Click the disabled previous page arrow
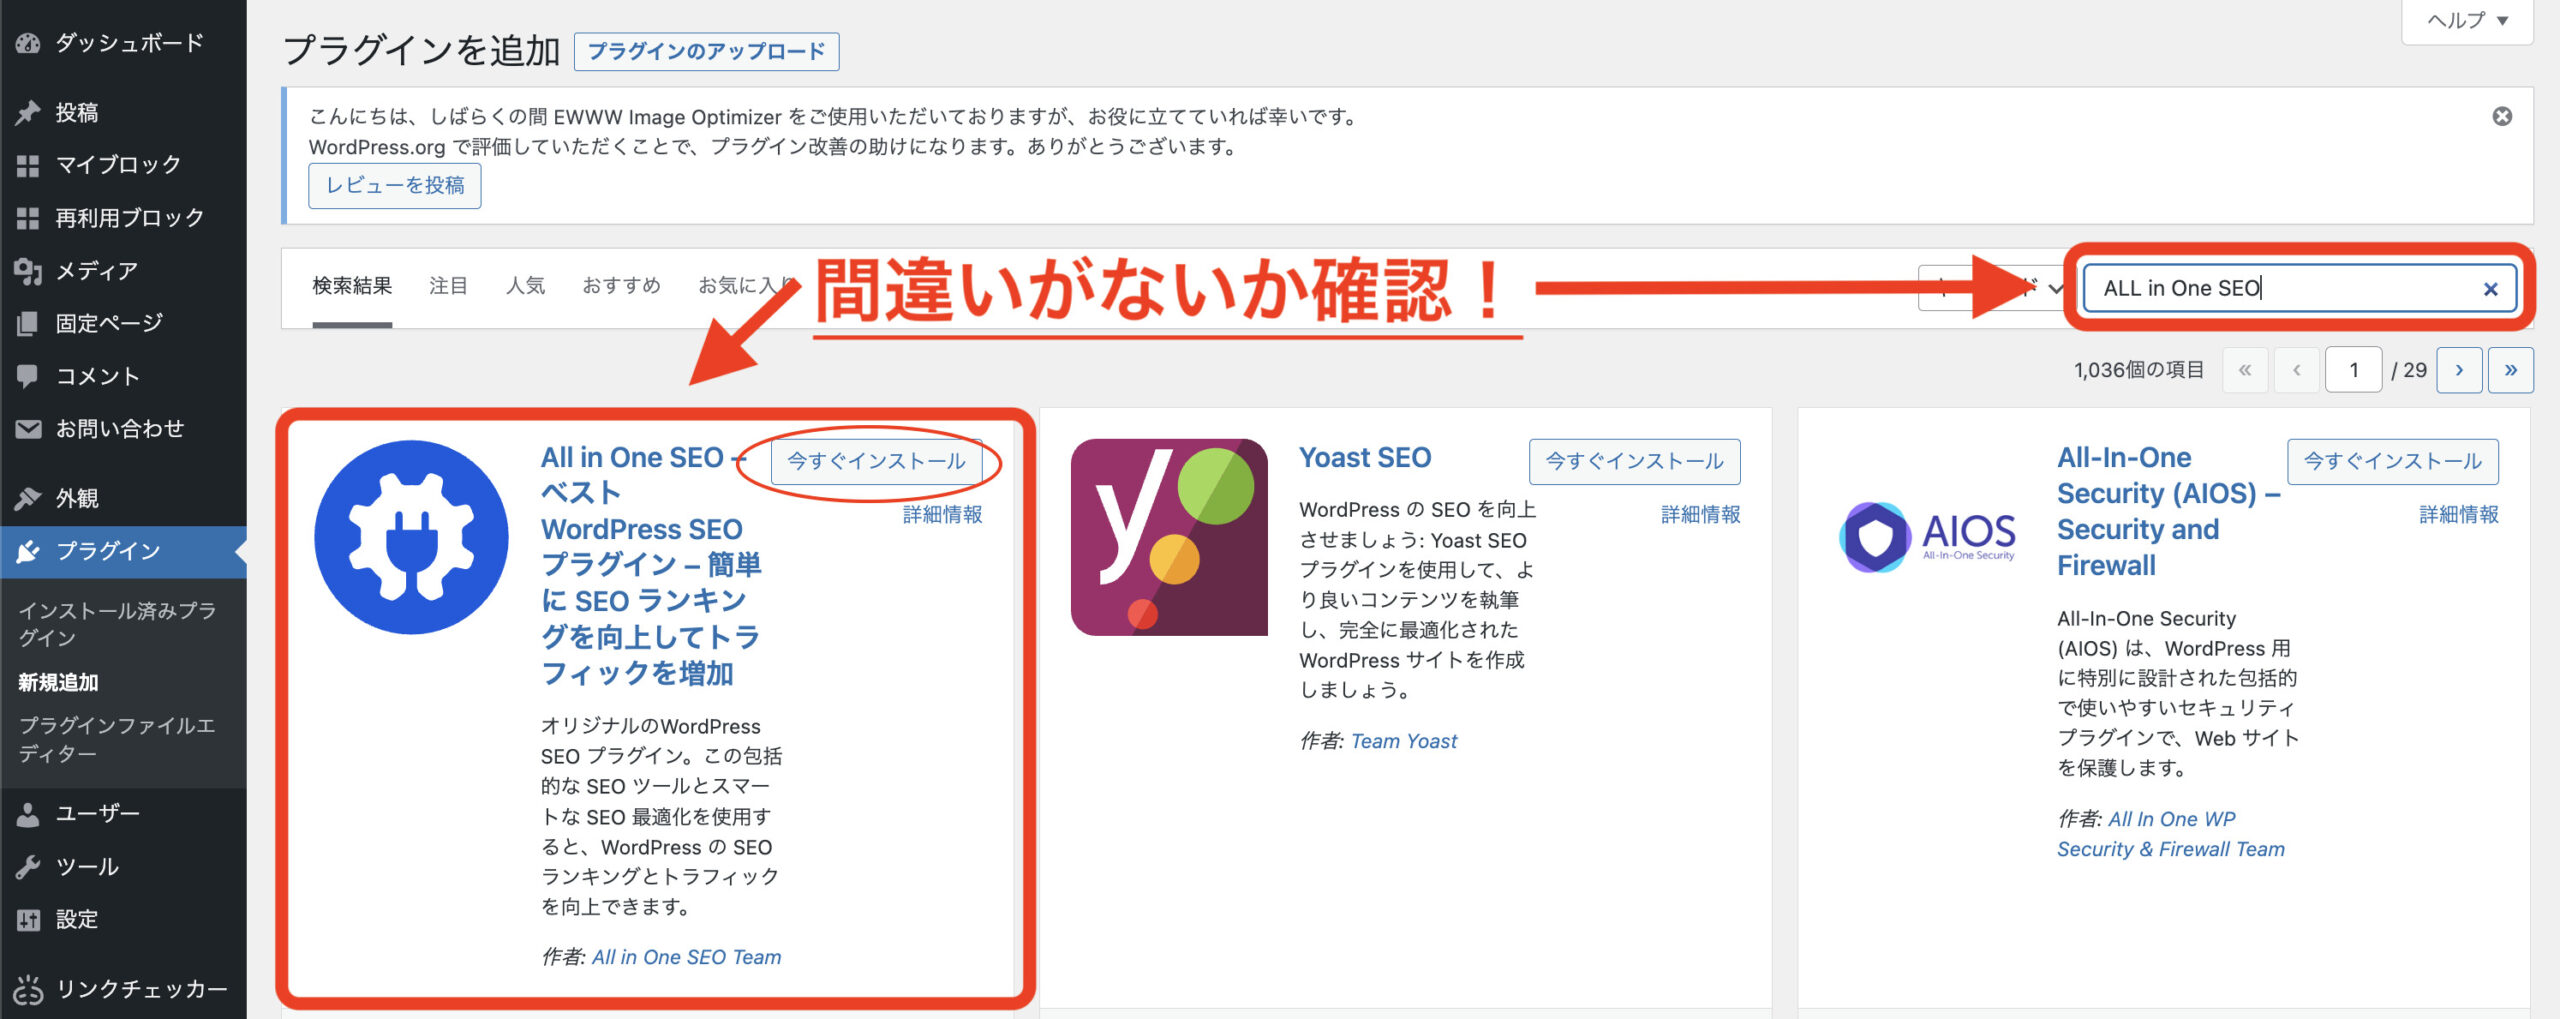 pyautogui.click(x=2296, y=370)
